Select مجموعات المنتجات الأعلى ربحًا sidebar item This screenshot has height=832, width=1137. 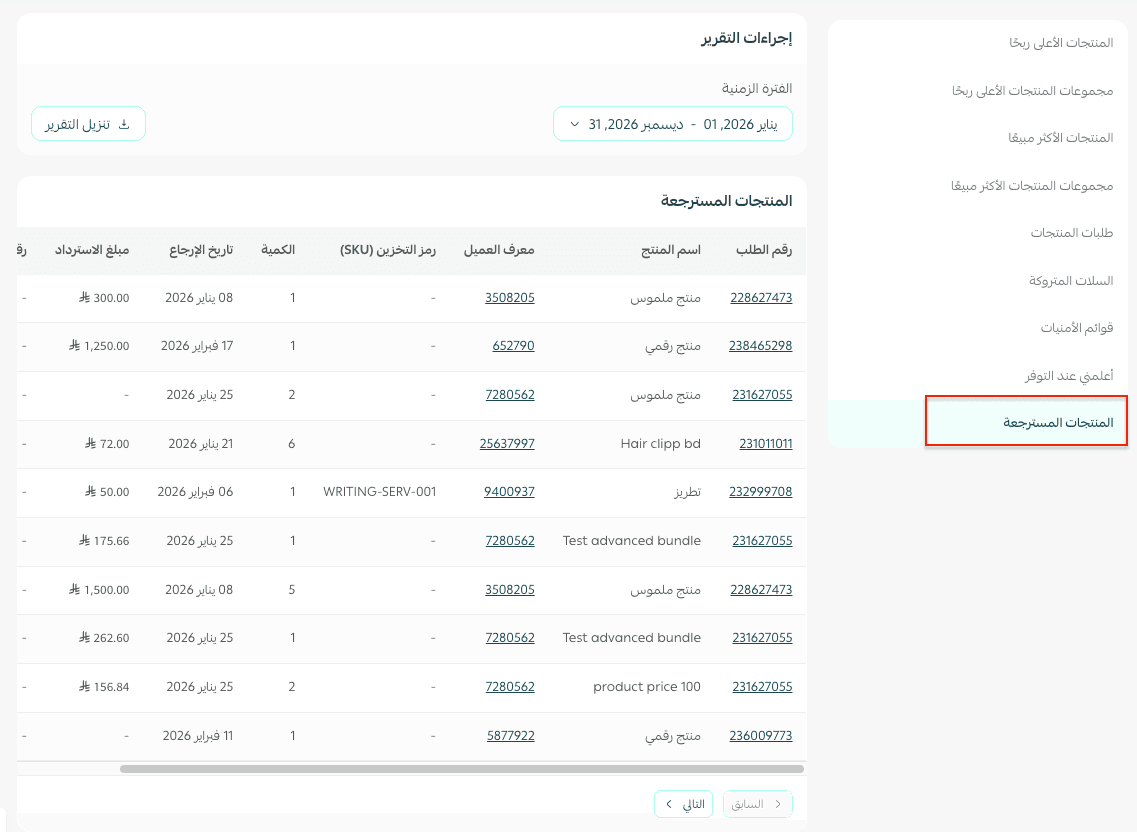click(x=1032, y=91)
